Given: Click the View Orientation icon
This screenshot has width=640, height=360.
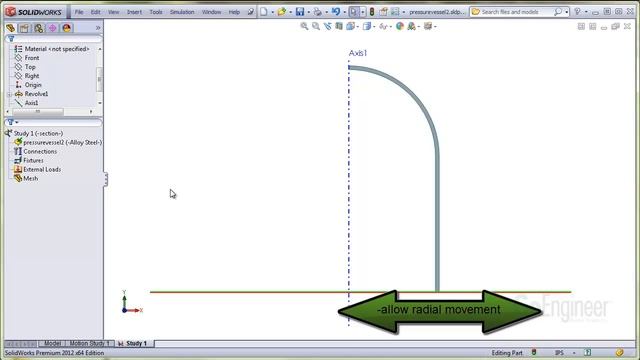Looking at the screenshot, I should 350,26.
